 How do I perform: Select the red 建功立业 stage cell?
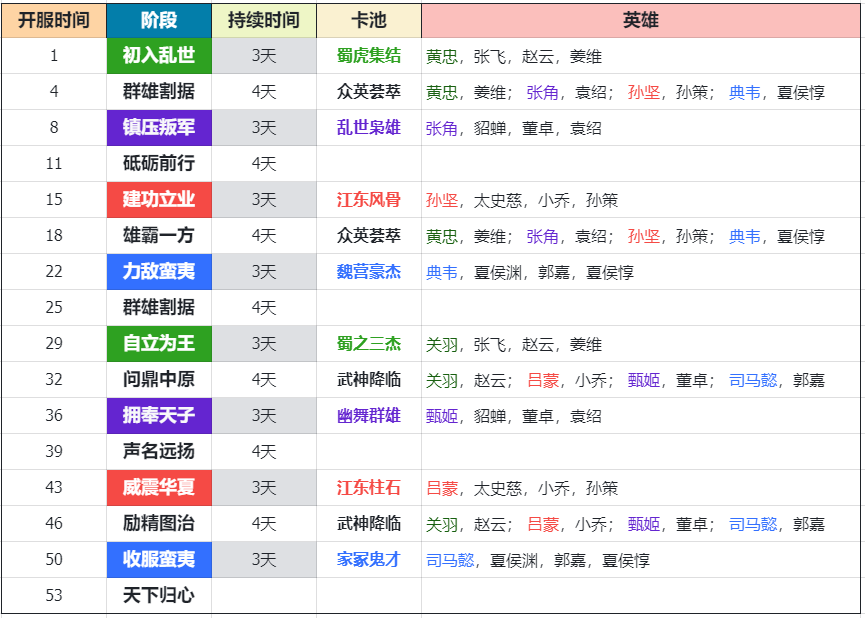[159, 200]
